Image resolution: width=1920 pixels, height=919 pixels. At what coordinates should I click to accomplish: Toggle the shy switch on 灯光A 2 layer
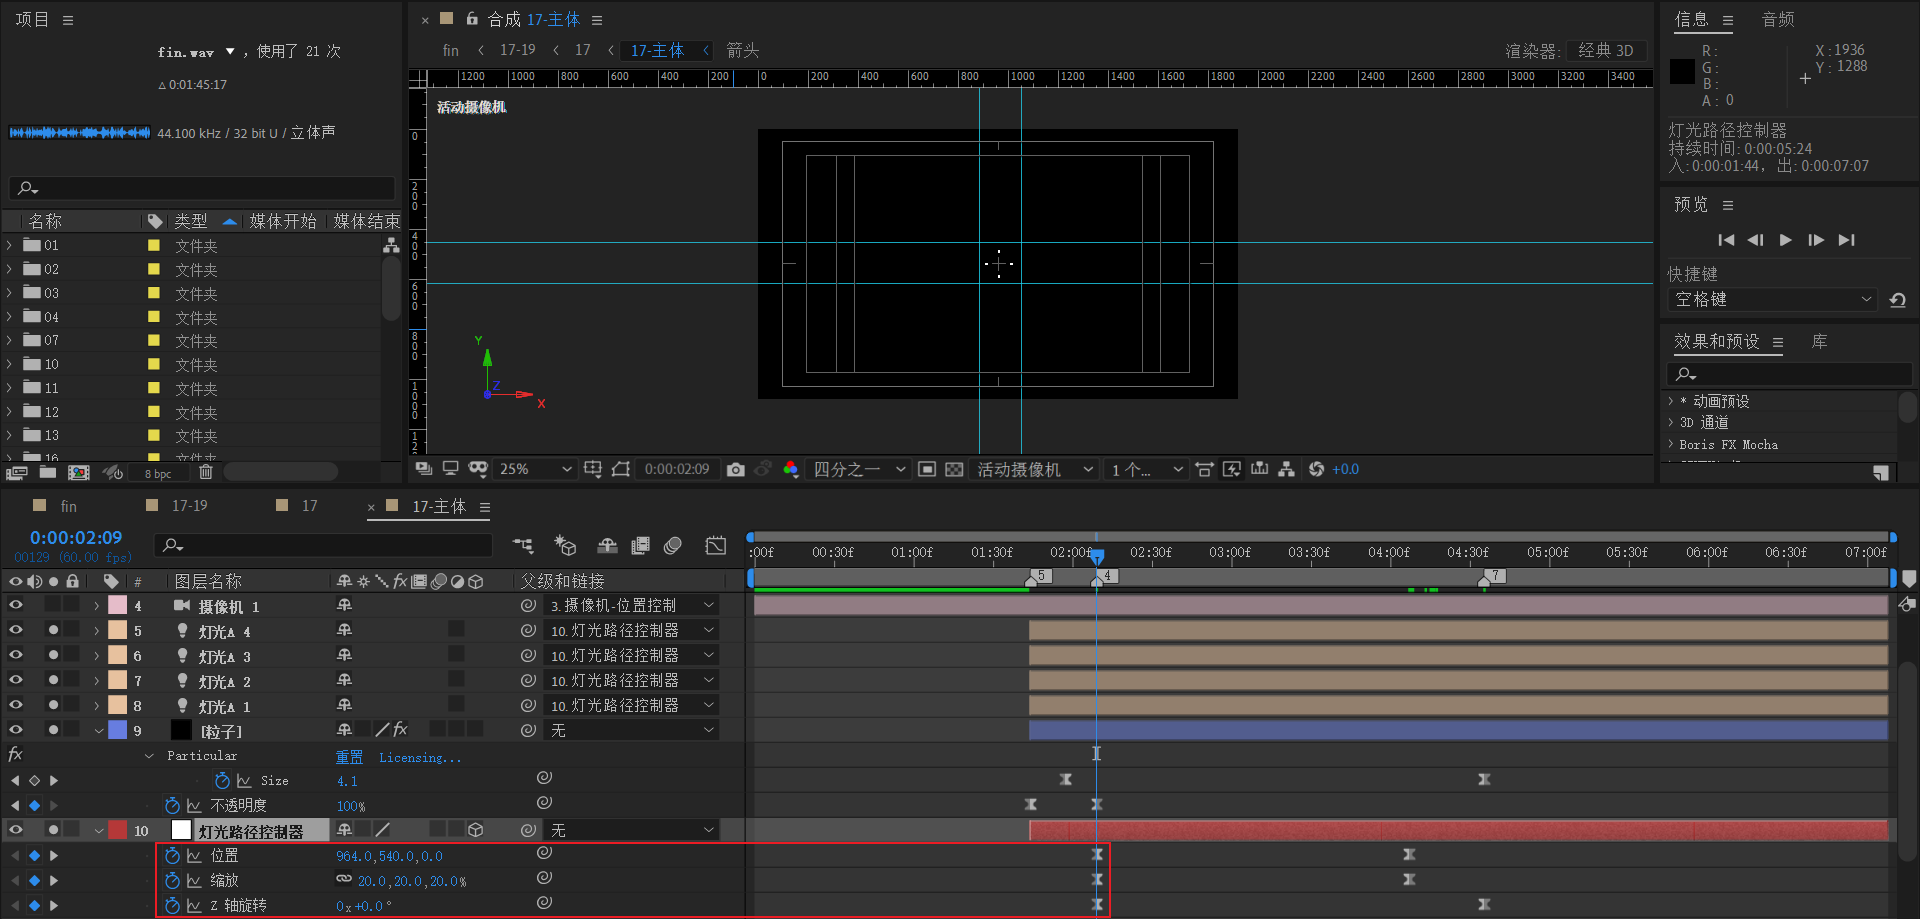coord(344,680)
